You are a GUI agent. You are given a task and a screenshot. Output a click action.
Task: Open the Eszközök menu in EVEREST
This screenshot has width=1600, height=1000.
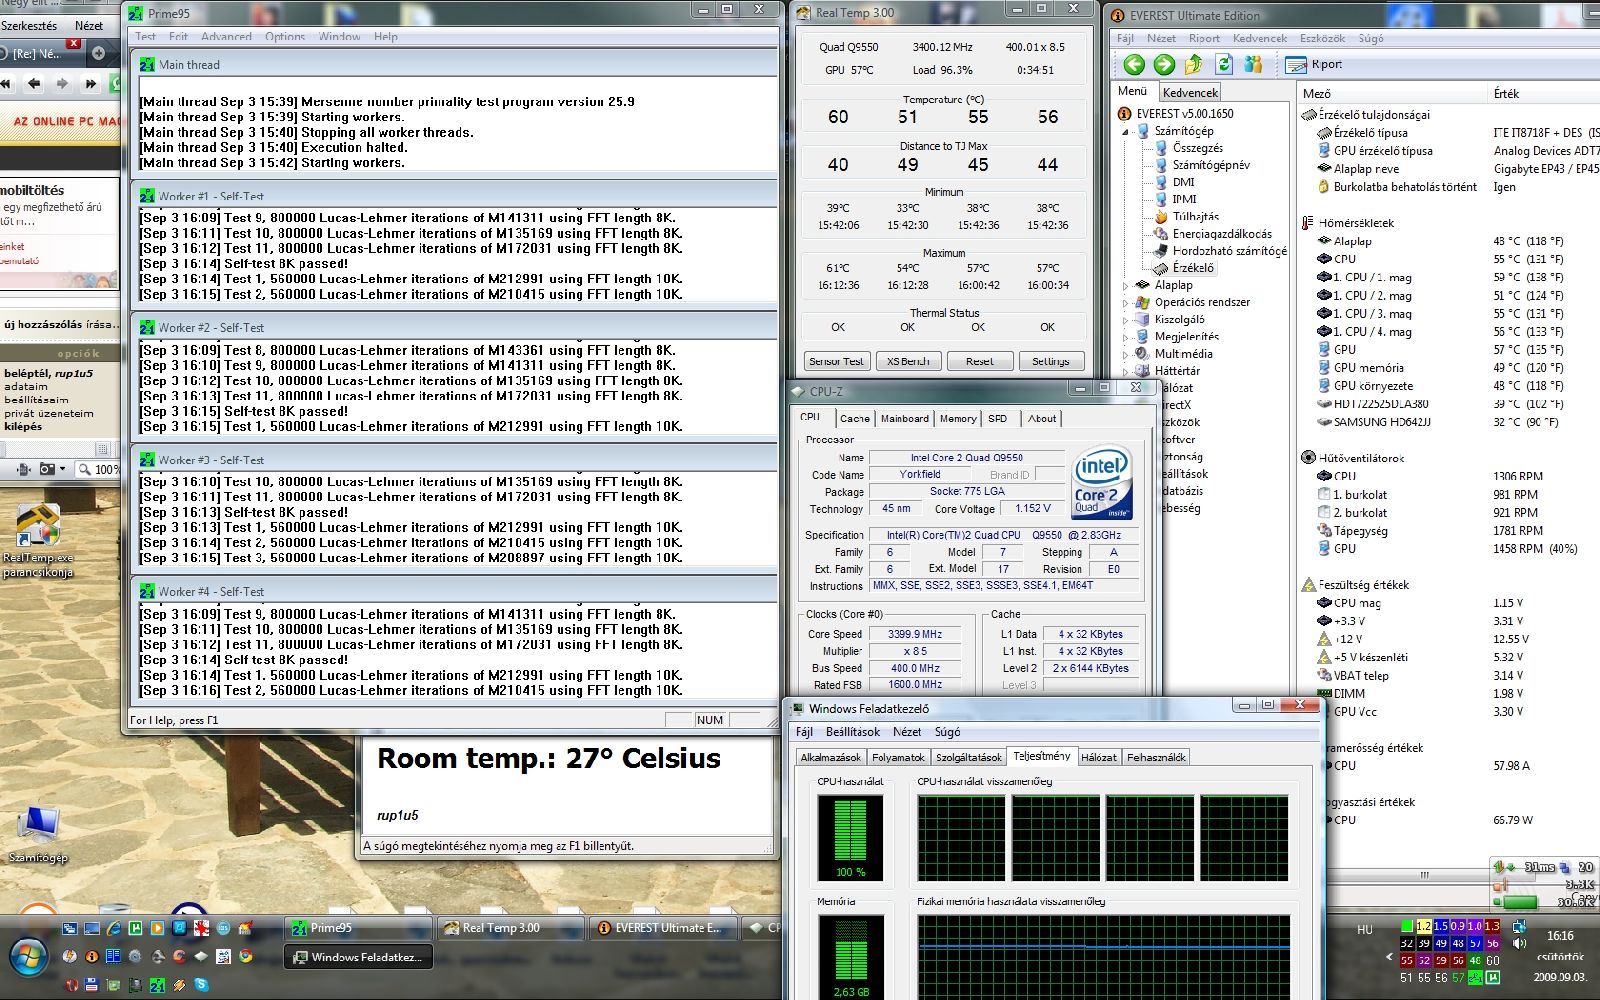[1322, 38]
